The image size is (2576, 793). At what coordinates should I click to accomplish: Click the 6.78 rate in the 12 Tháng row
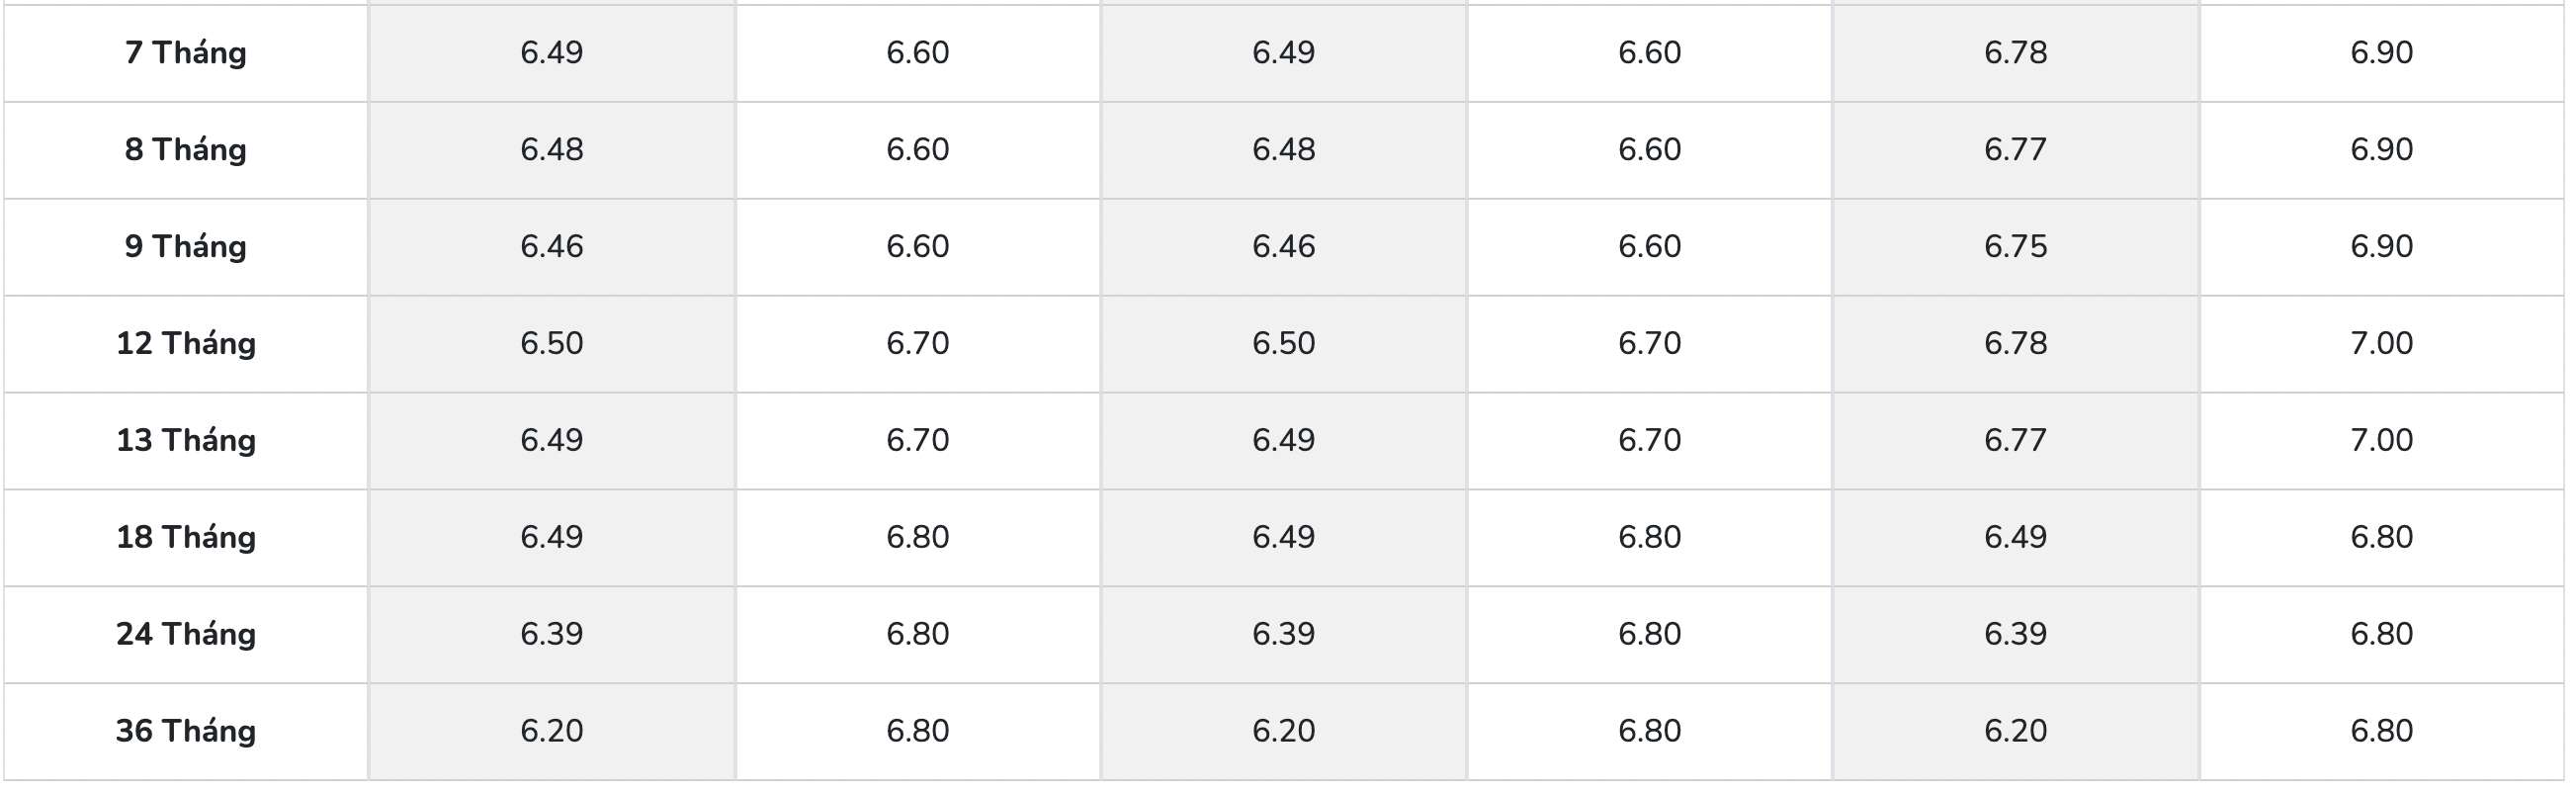coord(2015,343)
